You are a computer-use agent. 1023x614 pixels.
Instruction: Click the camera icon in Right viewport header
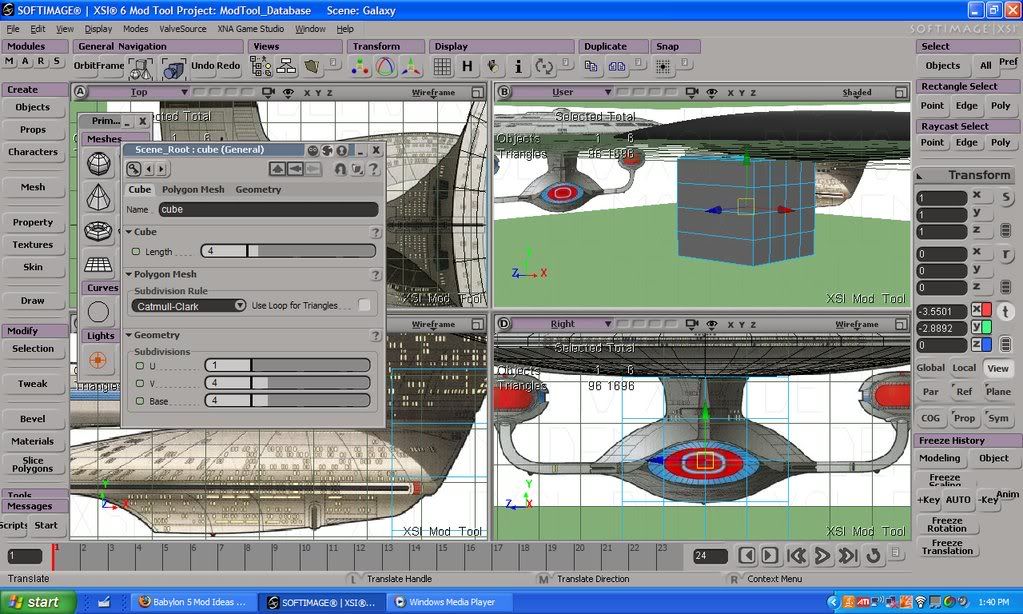pos(692,324)
